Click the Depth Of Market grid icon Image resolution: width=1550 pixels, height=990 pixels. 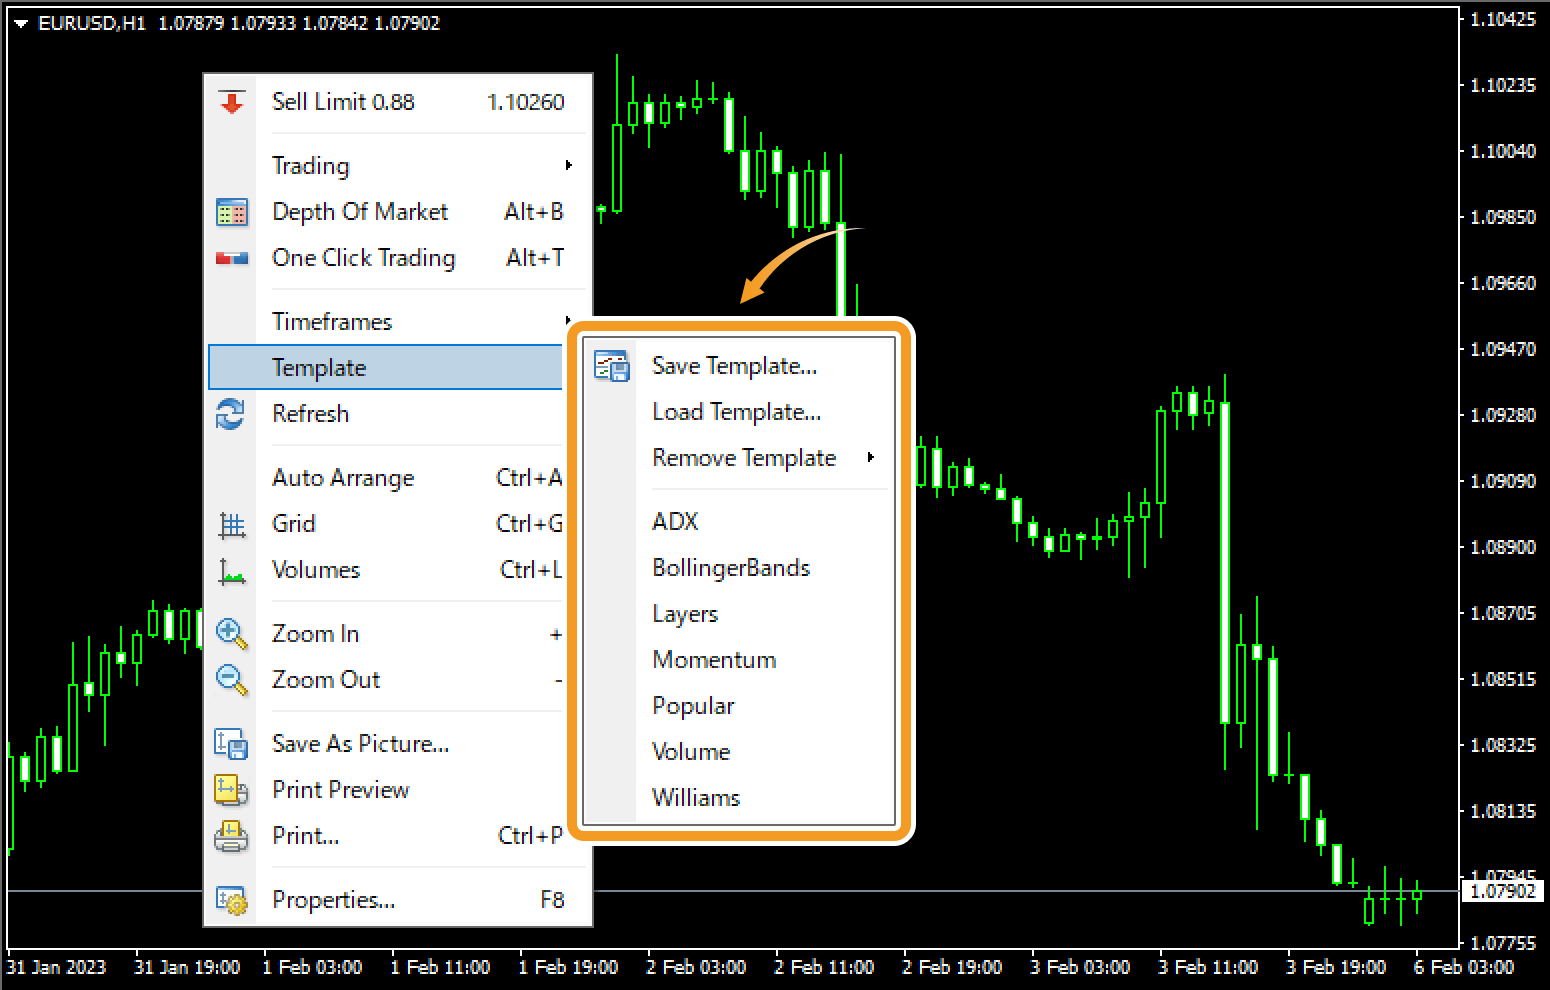pyautogui.click(x=232, y=212)
